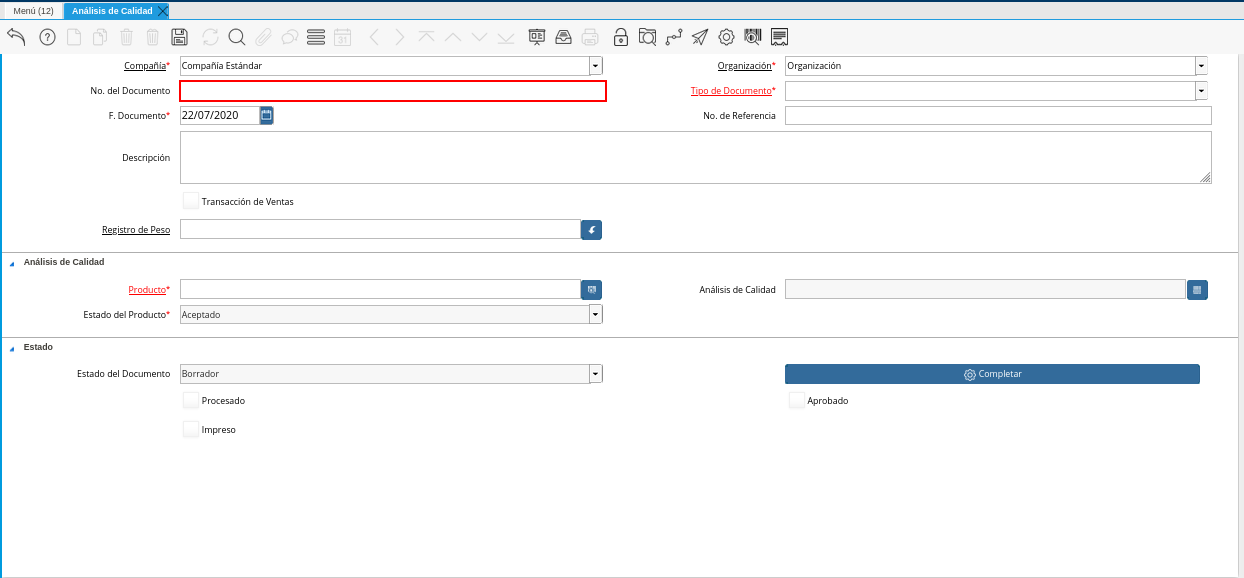The image size is (1244, 578).
Task: Select the Análisis de Calidad tab
Action: coord(112,11)
